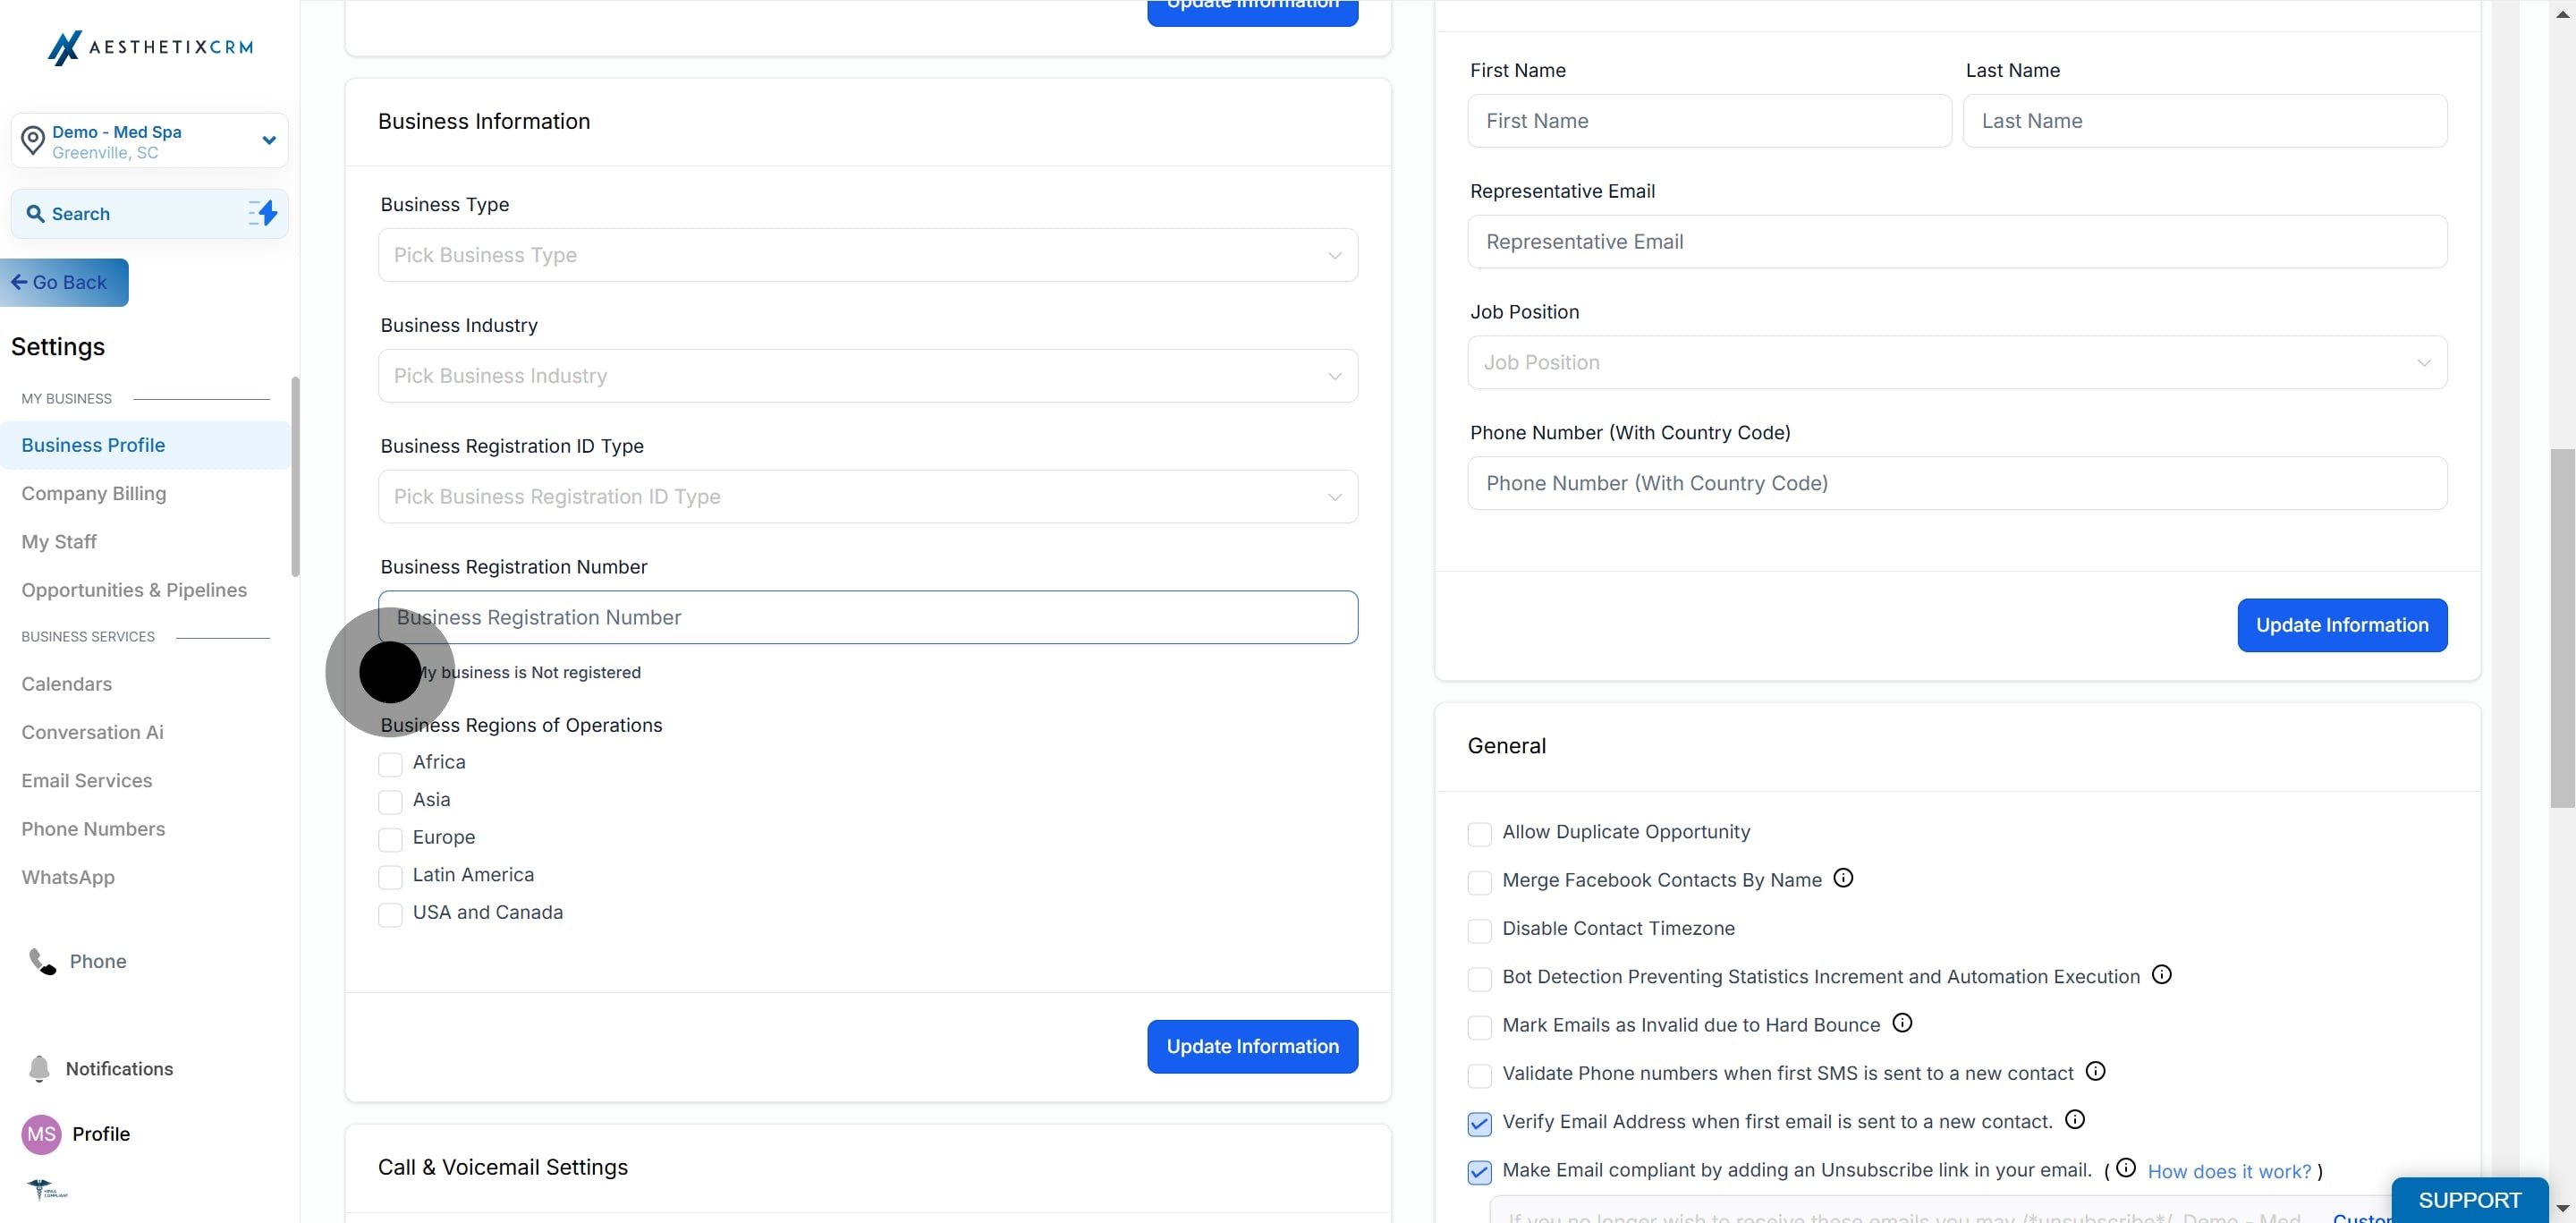Focus the Representative Email input field
The width and height of the screenshot is (2576, 1223).
tap(1956, 242)
